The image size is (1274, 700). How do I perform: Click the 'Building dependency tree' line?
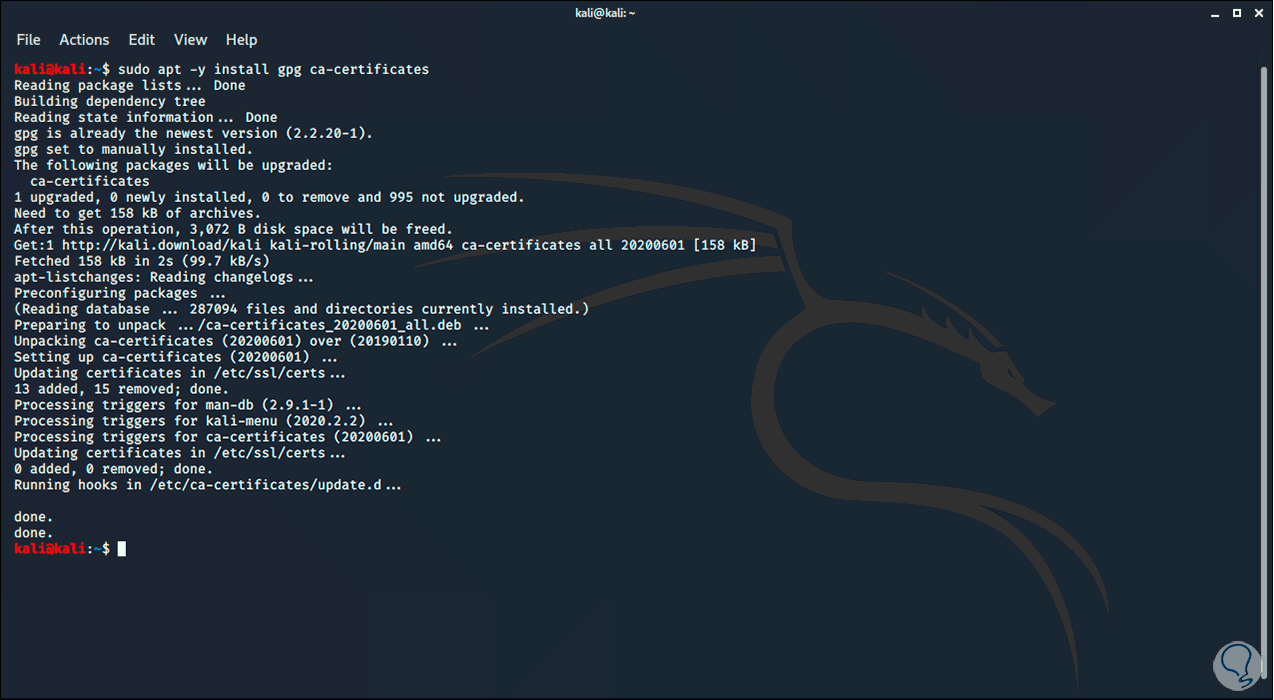point(110,101)
